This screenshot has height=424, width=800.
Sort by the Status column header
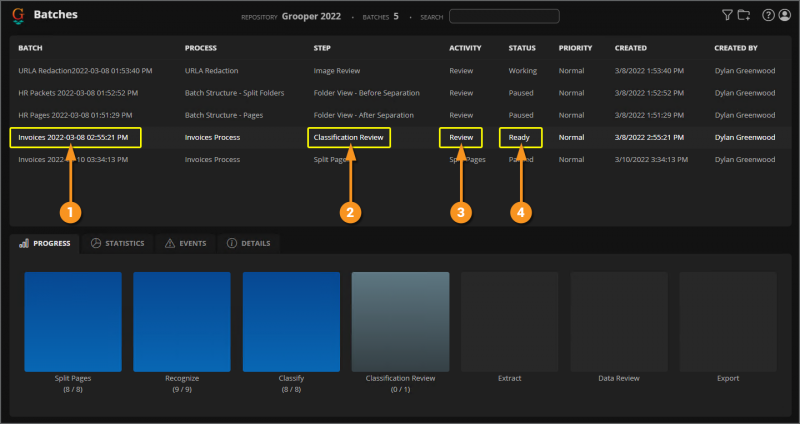pos(522,48)
